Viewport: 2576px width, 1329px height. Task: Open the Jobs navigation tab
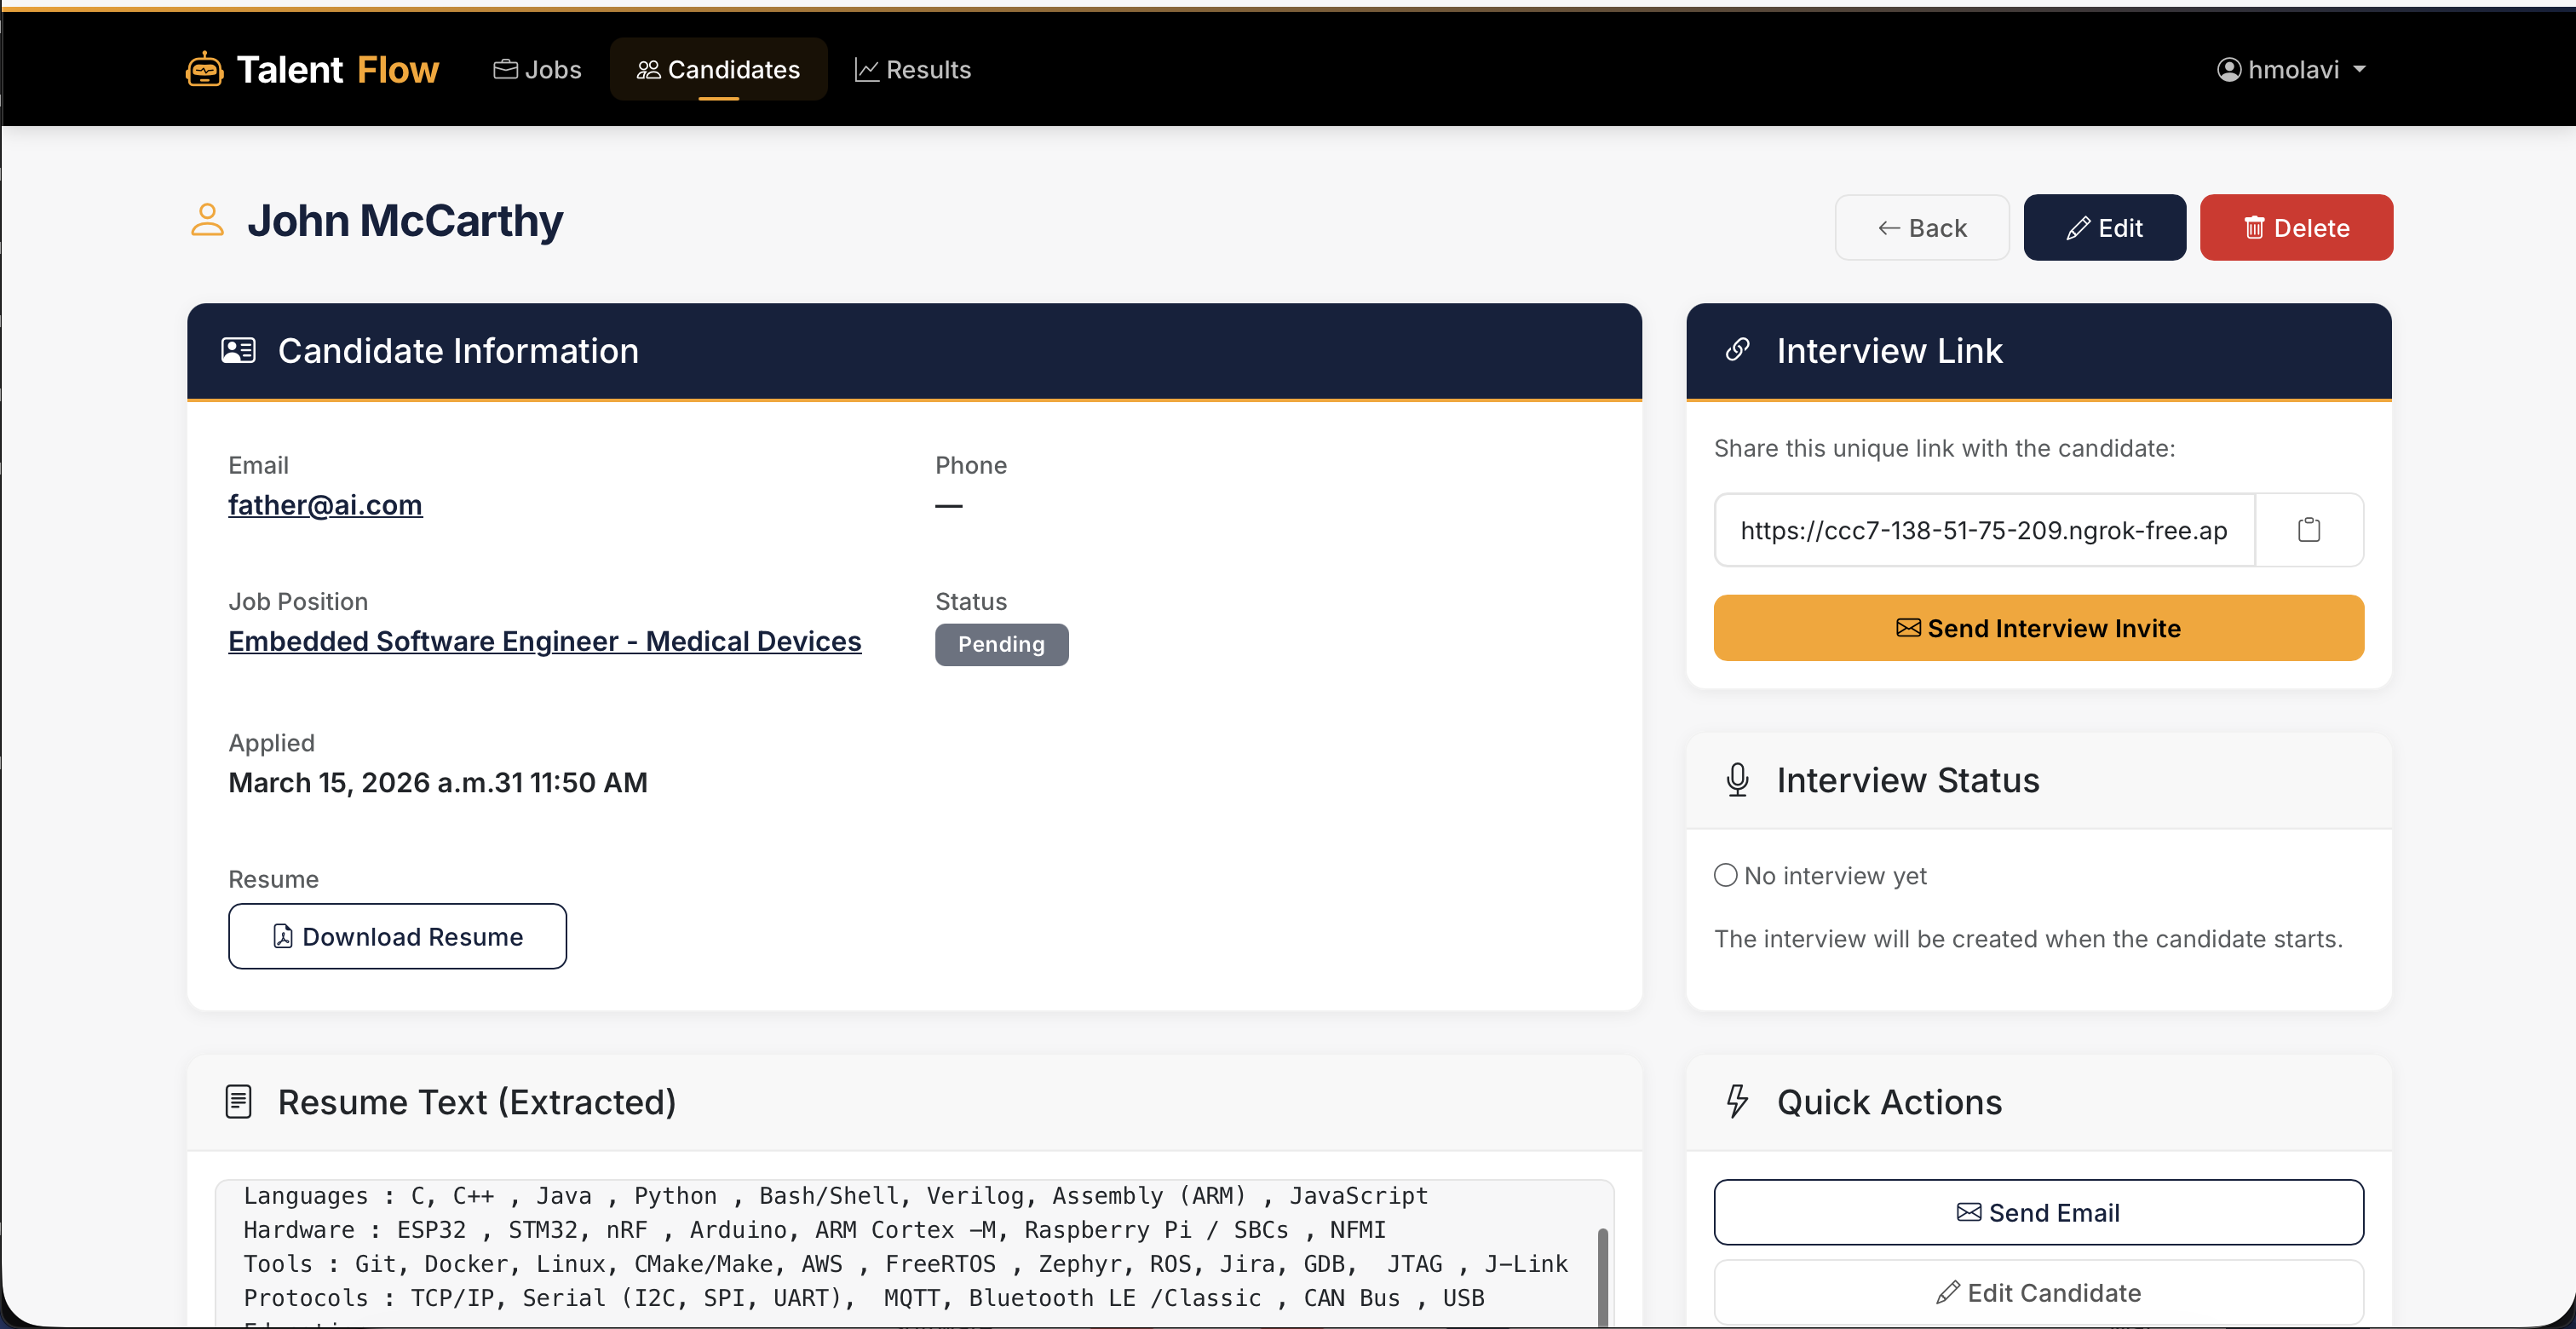[x=537, y=70]
